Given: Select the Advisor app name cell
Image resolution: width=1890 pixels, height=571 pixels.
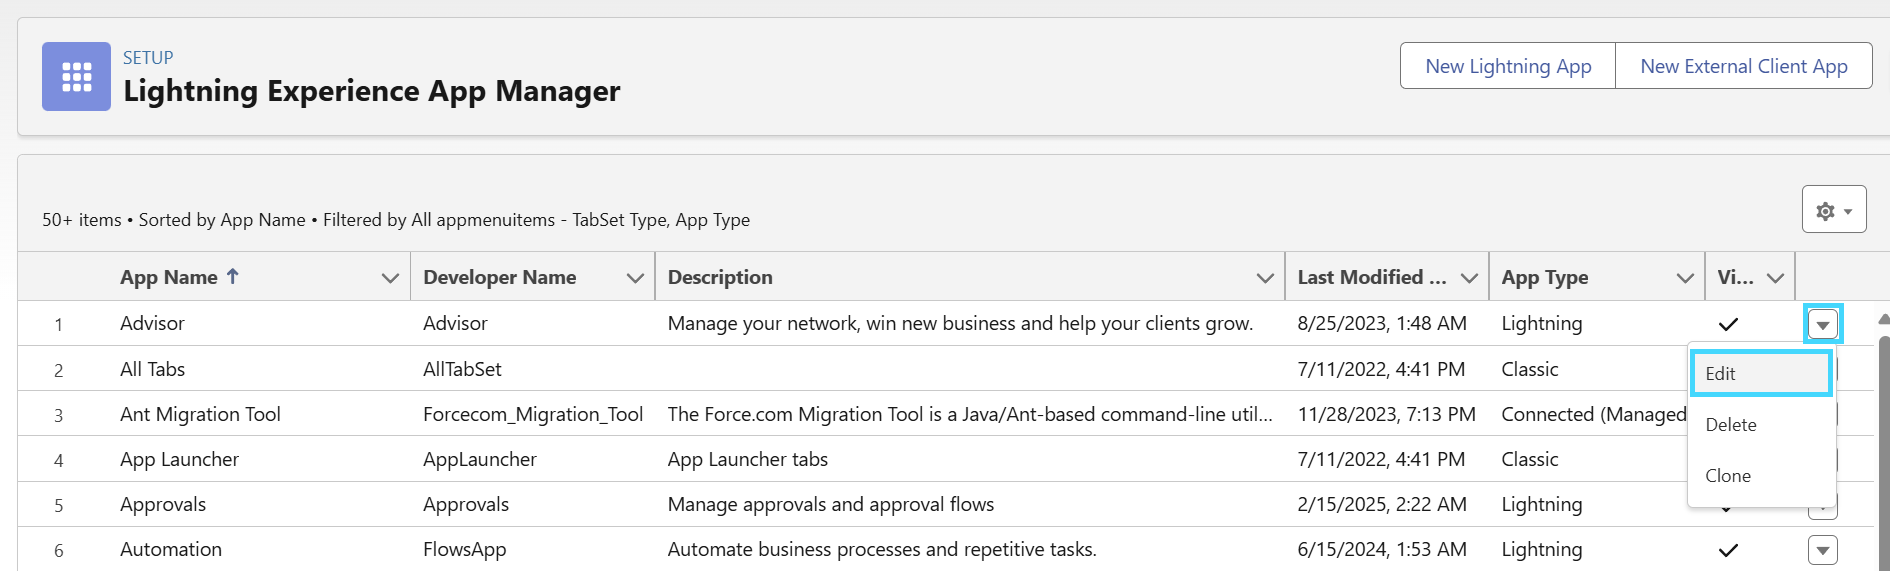Looking at the screenshot, I should click(x=152, y=323).
